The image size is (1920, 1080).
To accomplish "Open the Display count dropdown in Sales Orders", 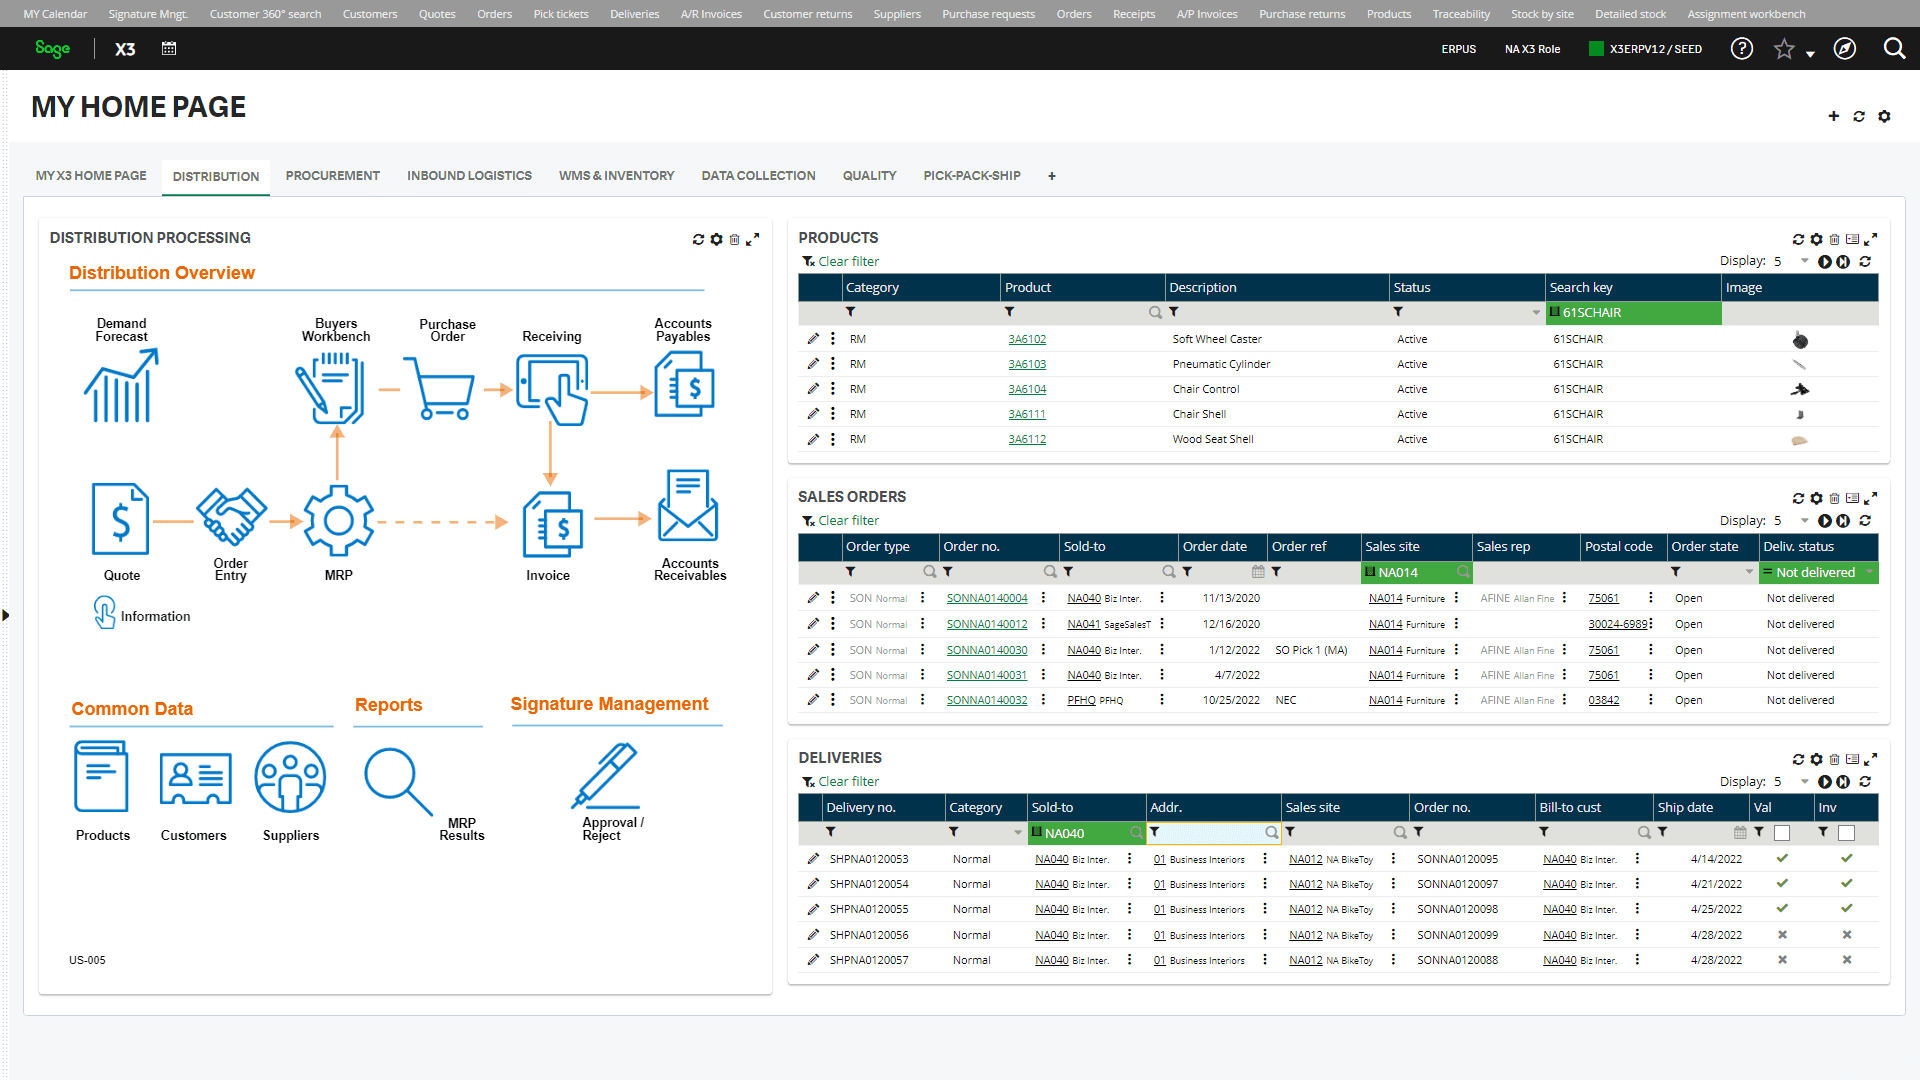I will [1804, 521].
